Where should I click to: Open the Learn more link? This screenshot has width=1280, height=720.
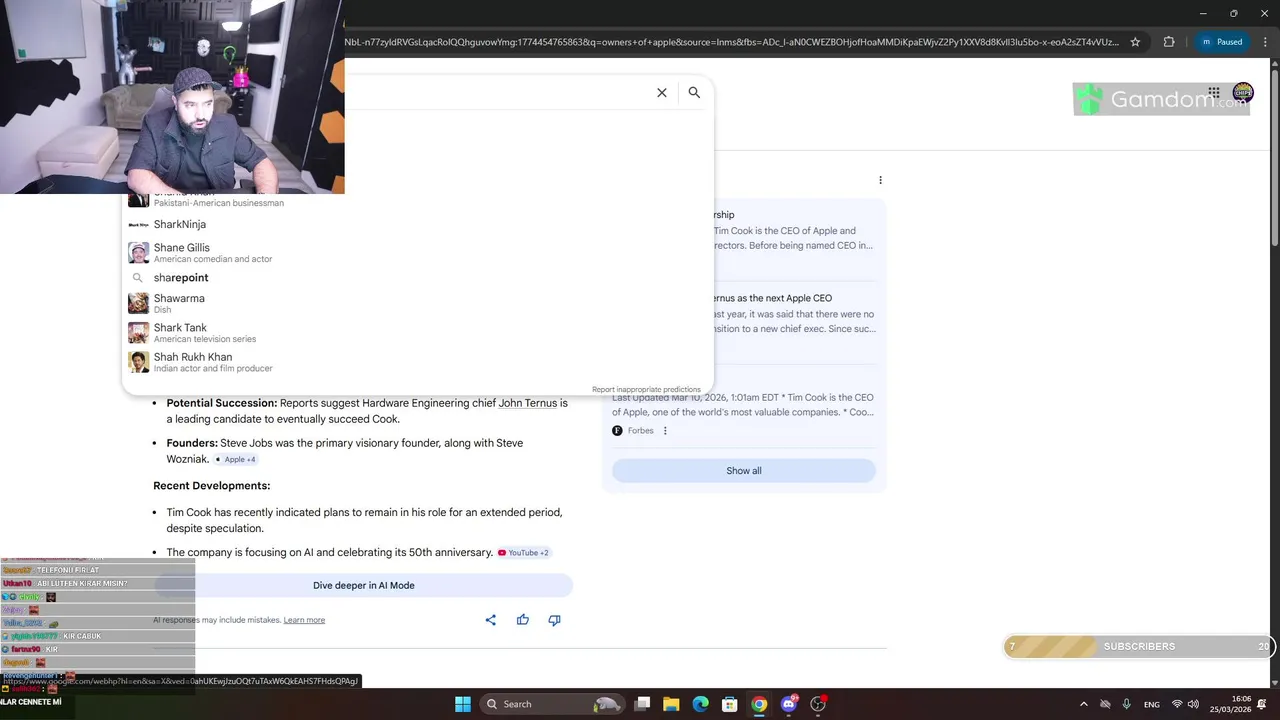click(304, 620)
